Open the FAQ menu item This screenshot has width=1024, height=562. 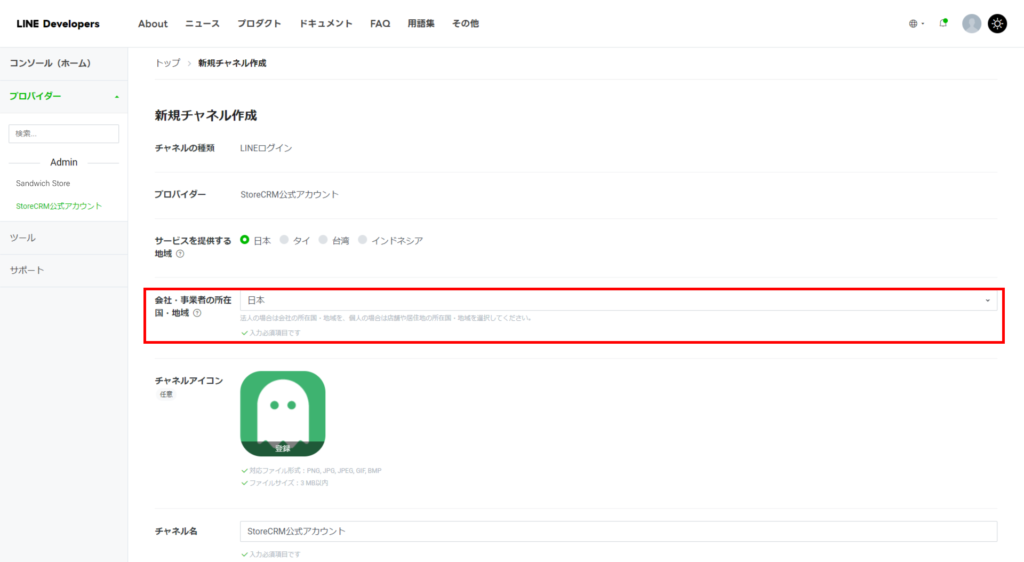point(380,23)
